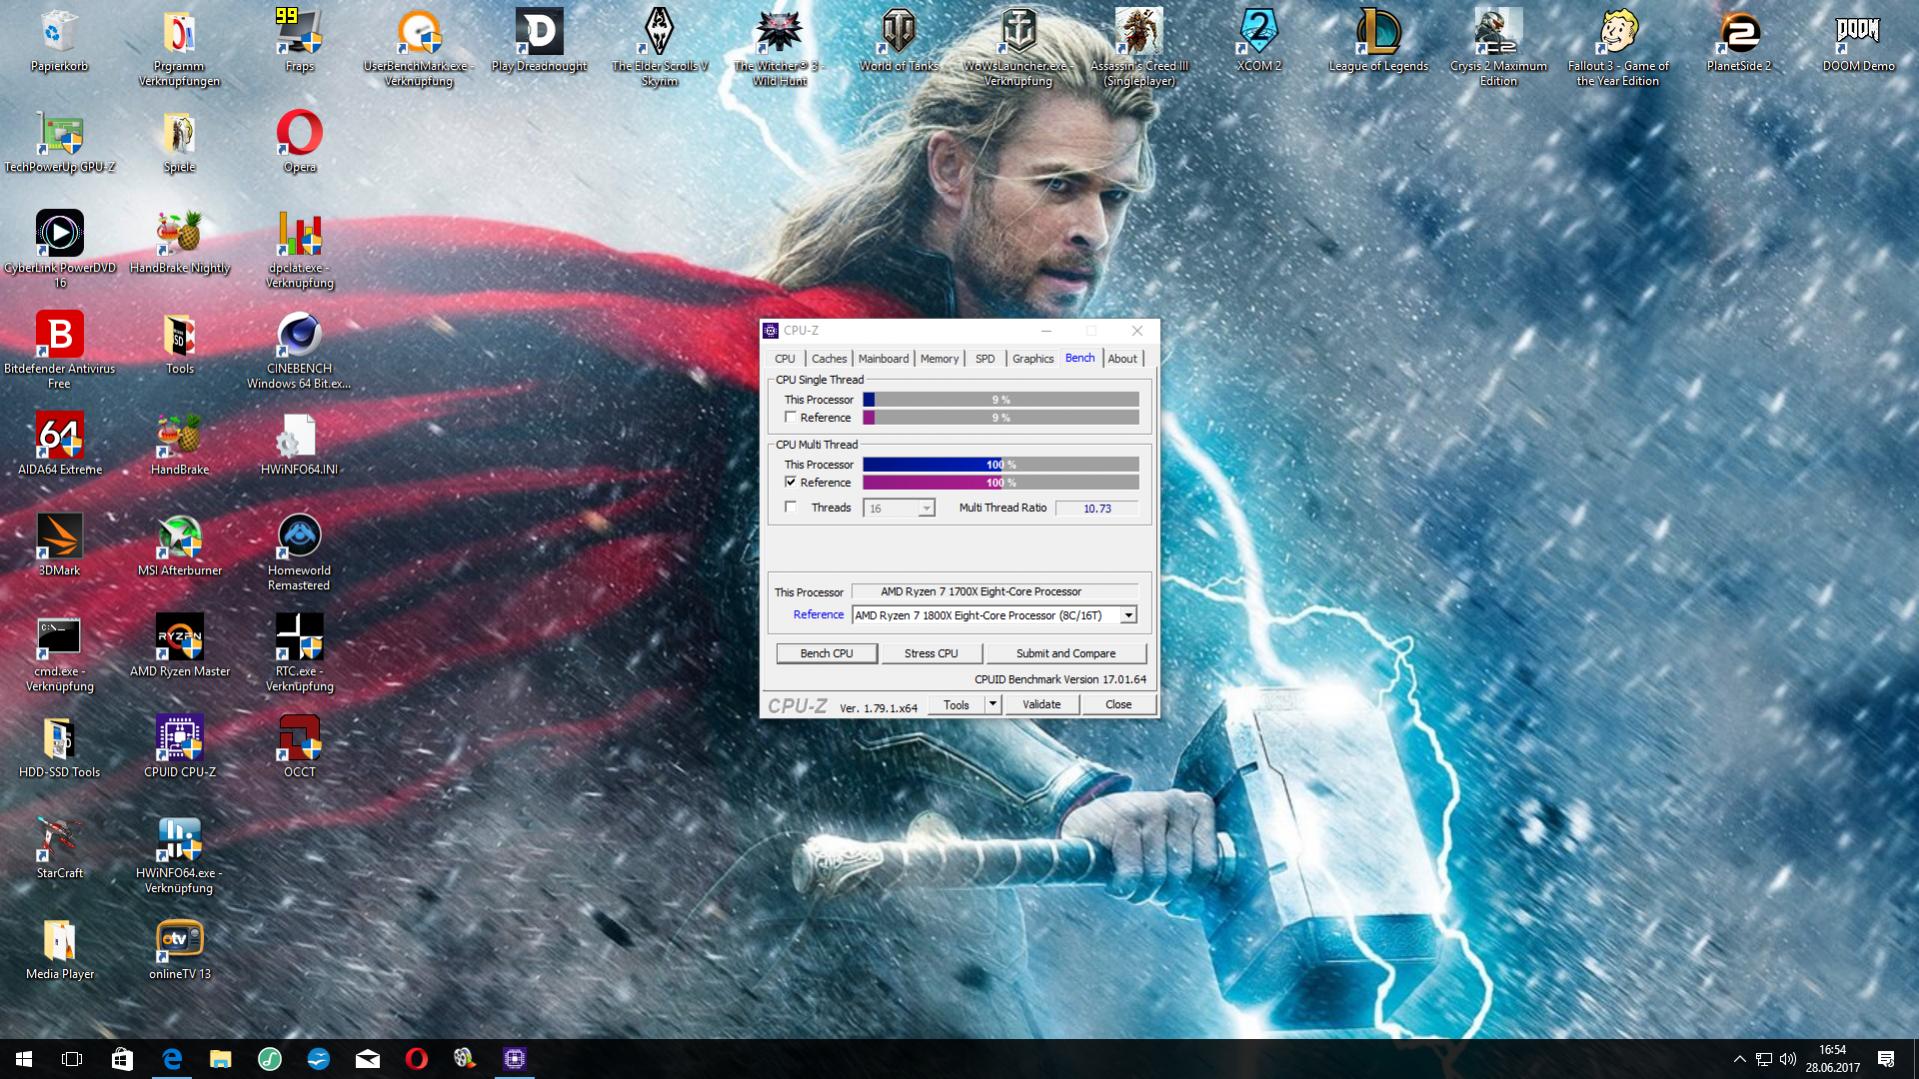This screenshot has width=1919, height=1079.
Task: Click the Multi Thread Reference bar
Action: click(1000, 482)
